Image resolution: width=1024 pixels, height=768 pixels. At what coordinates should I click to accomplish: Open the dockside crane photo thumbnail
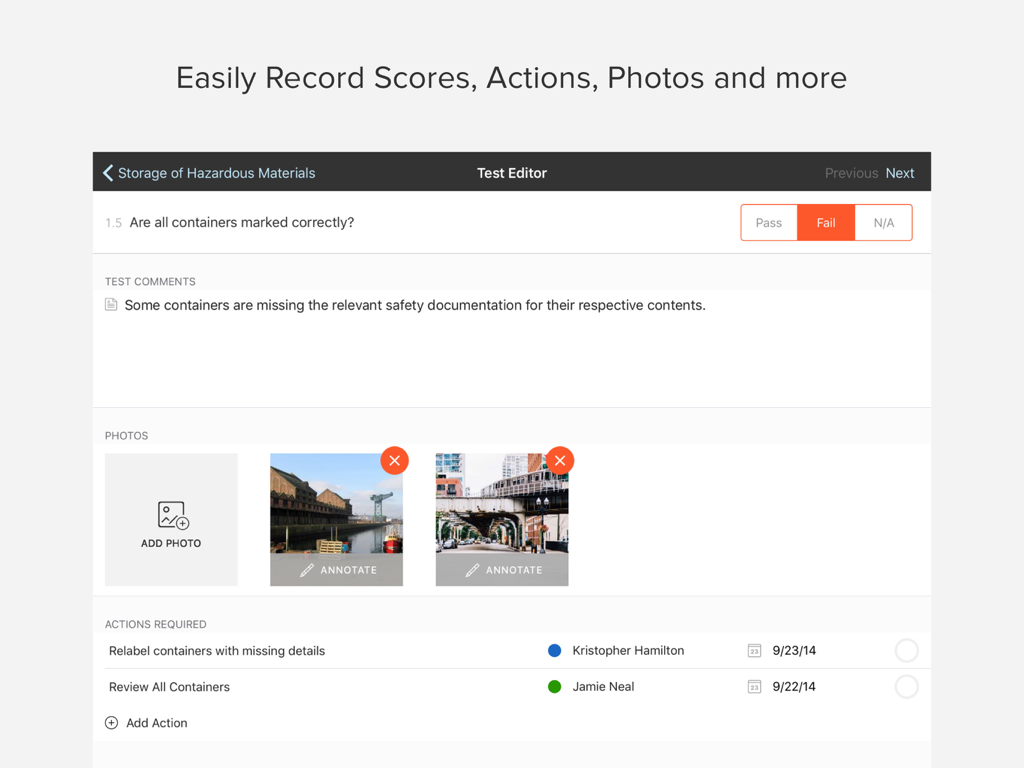coord(336,505)
